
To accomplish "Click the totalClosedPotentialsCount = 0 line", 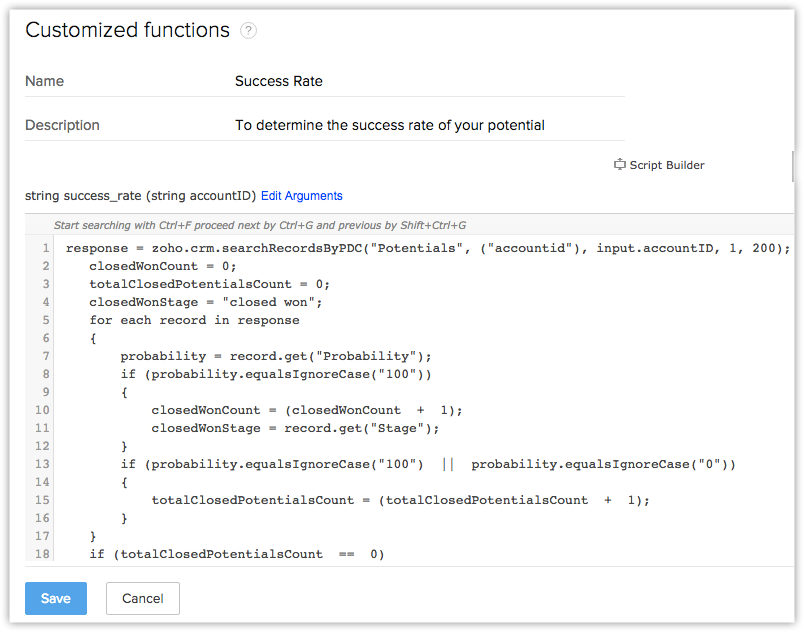I will pos(210,284).
